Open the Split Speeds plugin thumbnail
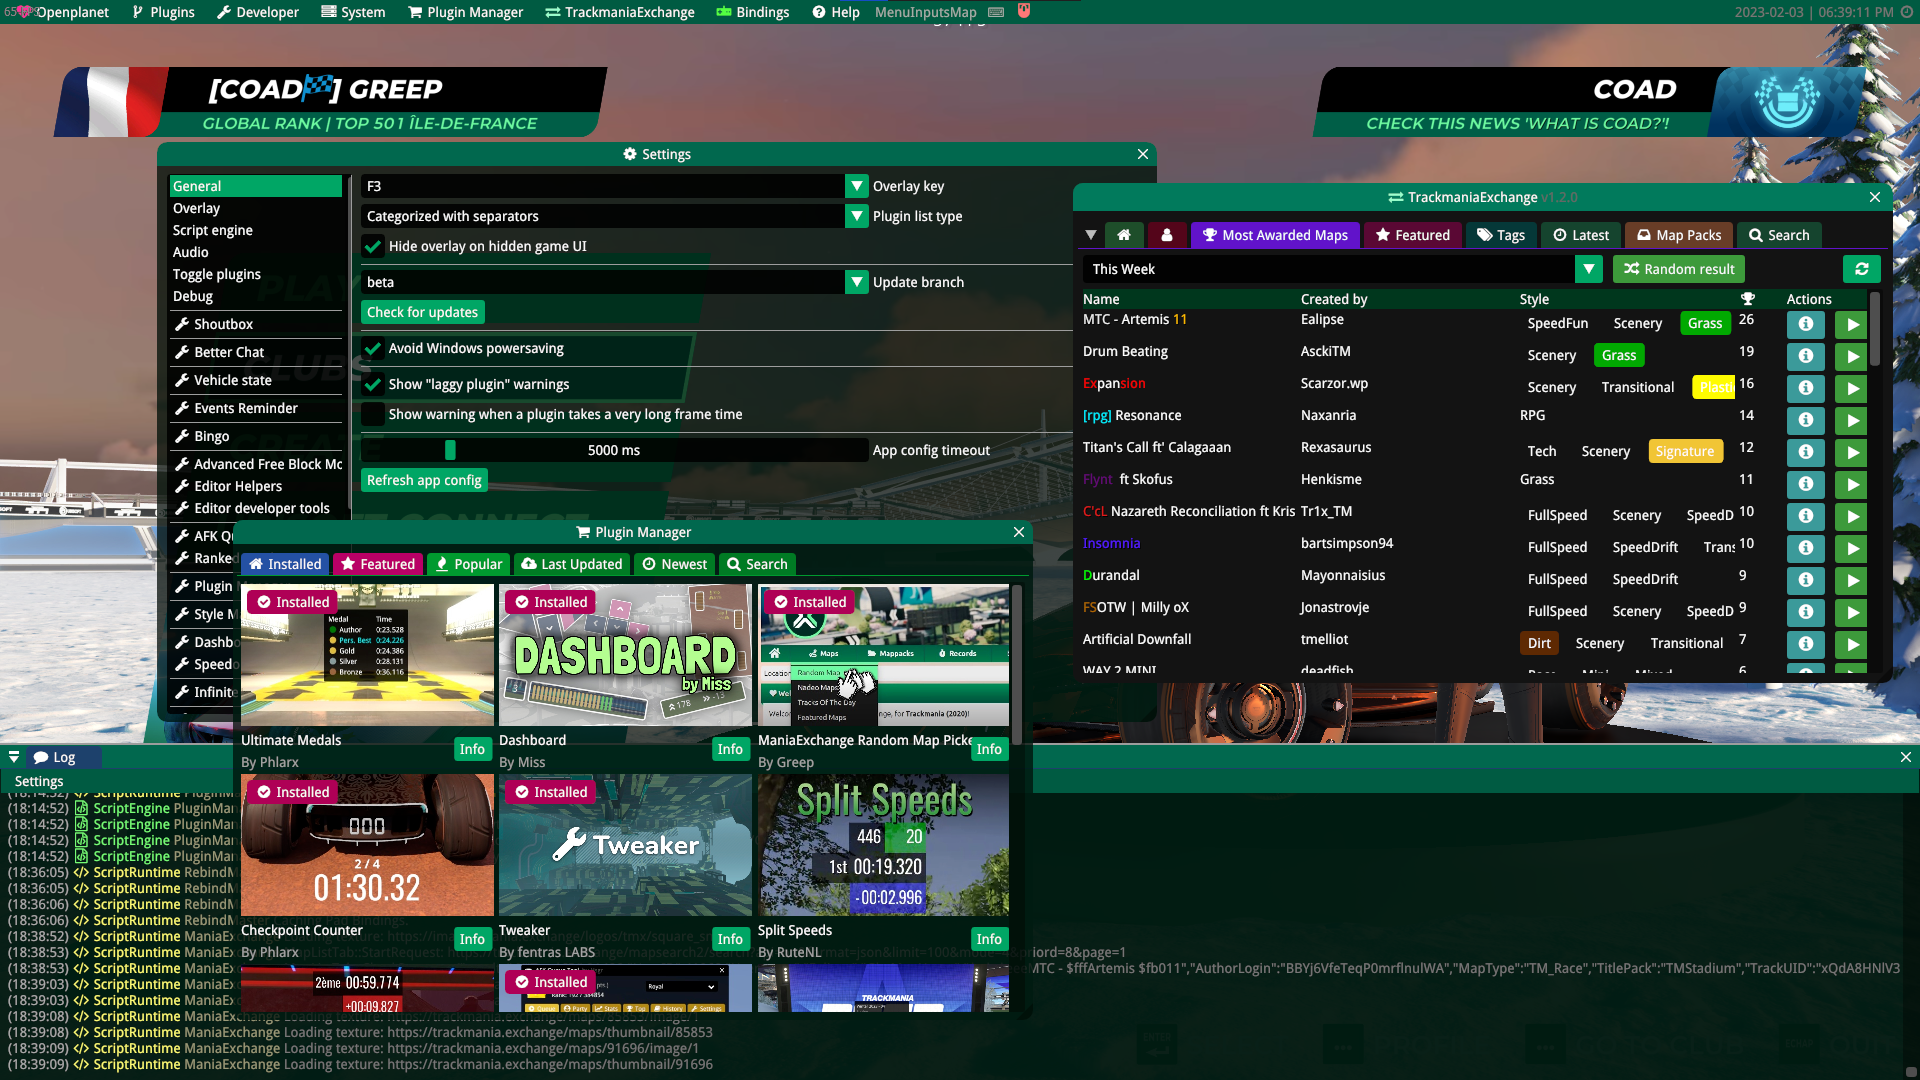The image size is (1920, 1080). click(x=883, y=846)
